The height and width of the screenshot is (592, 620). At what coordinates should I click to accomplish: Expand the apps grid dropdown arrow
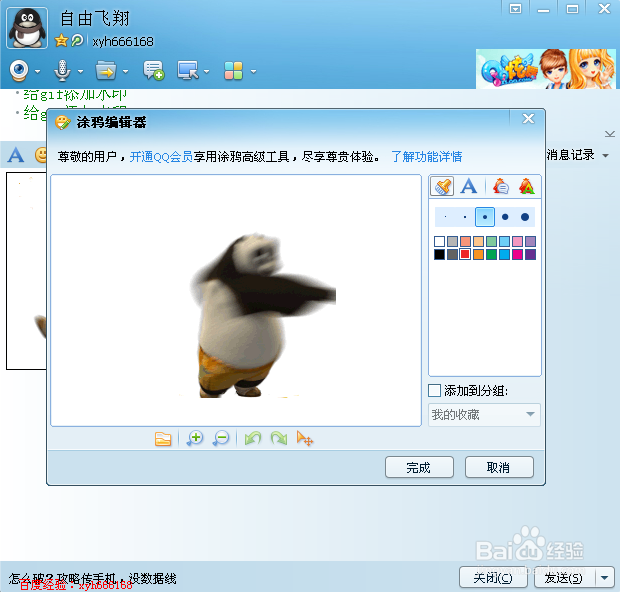tap(253, 72)
